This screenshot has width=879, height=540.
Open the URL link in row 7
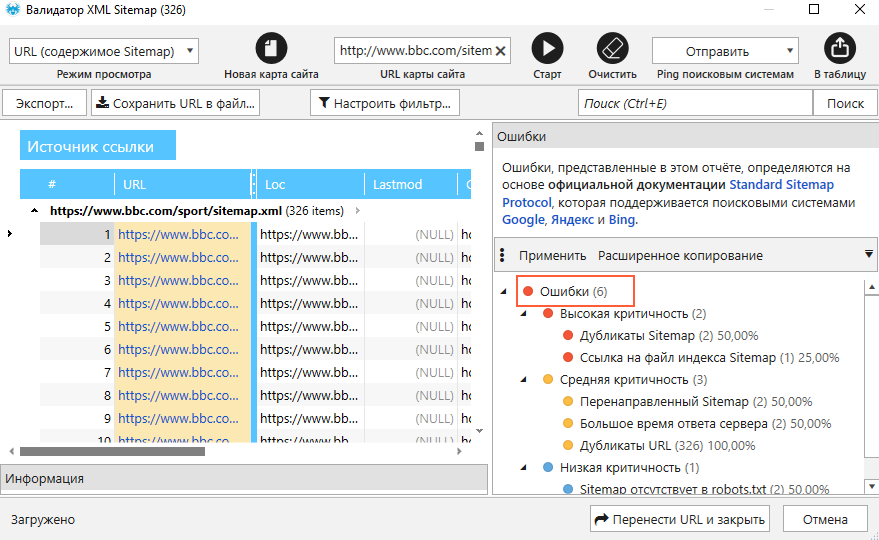pyautogui.click(x=178, y=372)
